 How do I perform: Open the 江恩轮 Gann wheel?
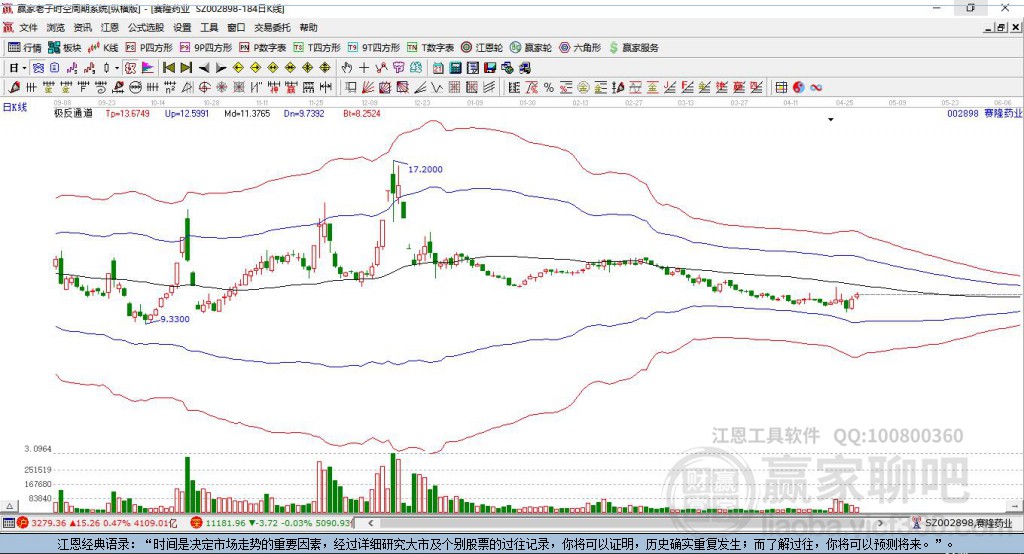point(482,48)
